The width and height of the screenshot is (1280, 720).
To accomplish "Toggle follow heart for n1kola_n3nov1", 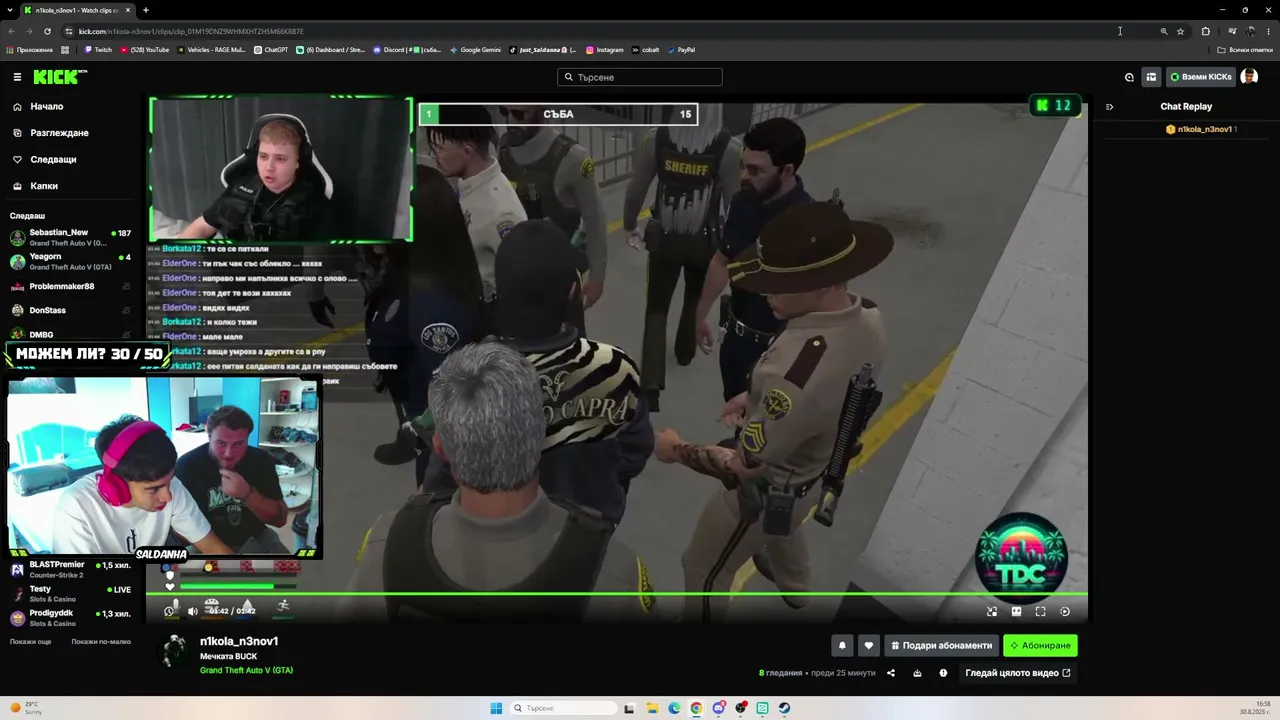I will (x=869, y=645).
